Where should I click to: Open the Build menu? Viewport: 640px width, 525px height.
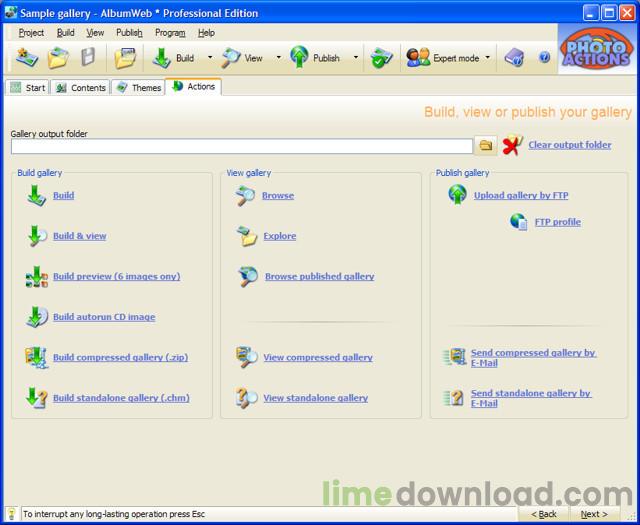point(66,33)
